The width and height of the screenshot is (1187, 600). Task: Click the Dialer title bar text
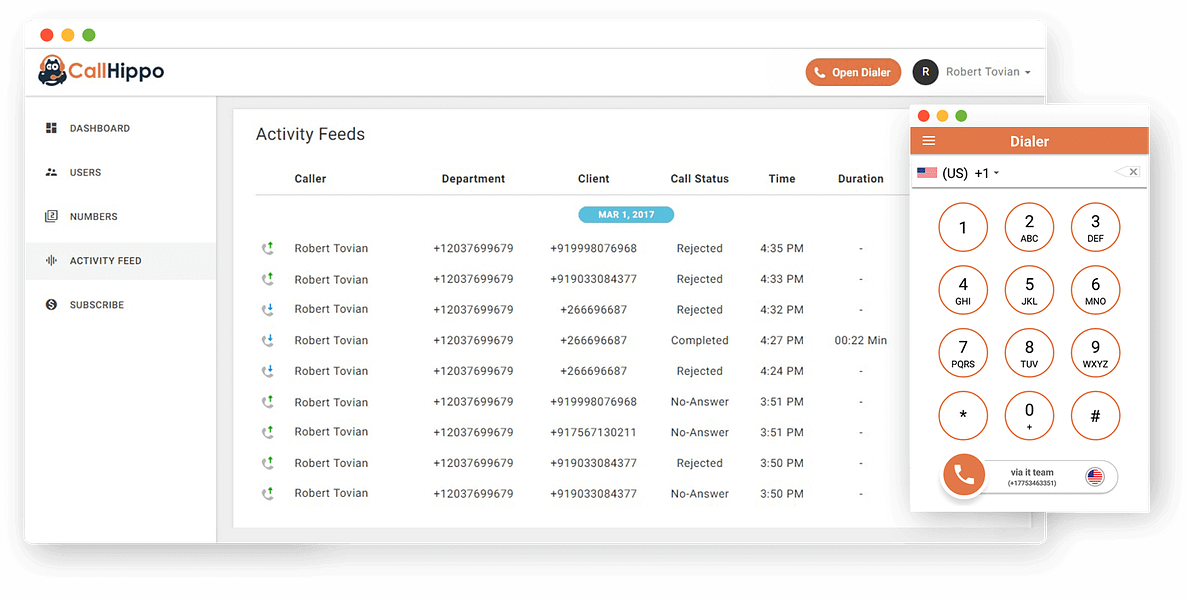click(x=1030, y=141)
